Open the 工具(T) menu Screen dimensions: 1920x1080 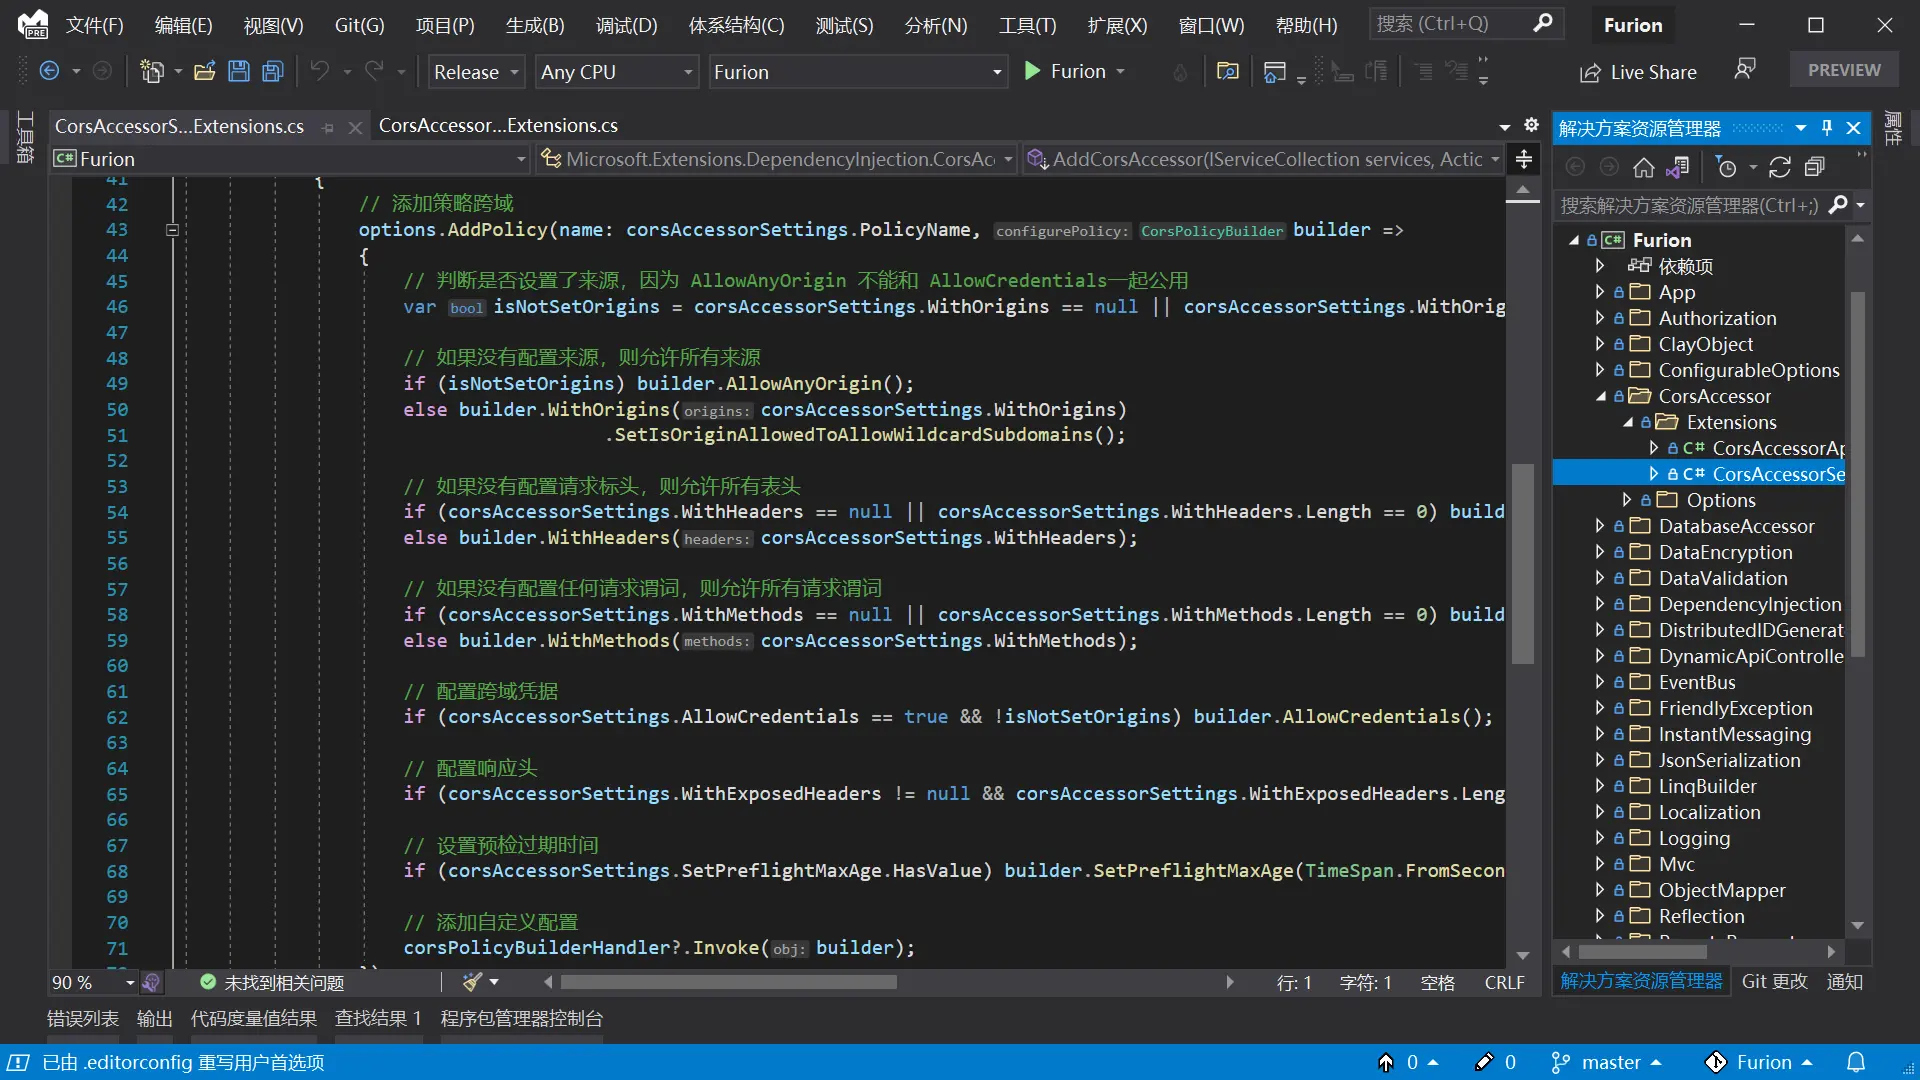point(1027,25)
